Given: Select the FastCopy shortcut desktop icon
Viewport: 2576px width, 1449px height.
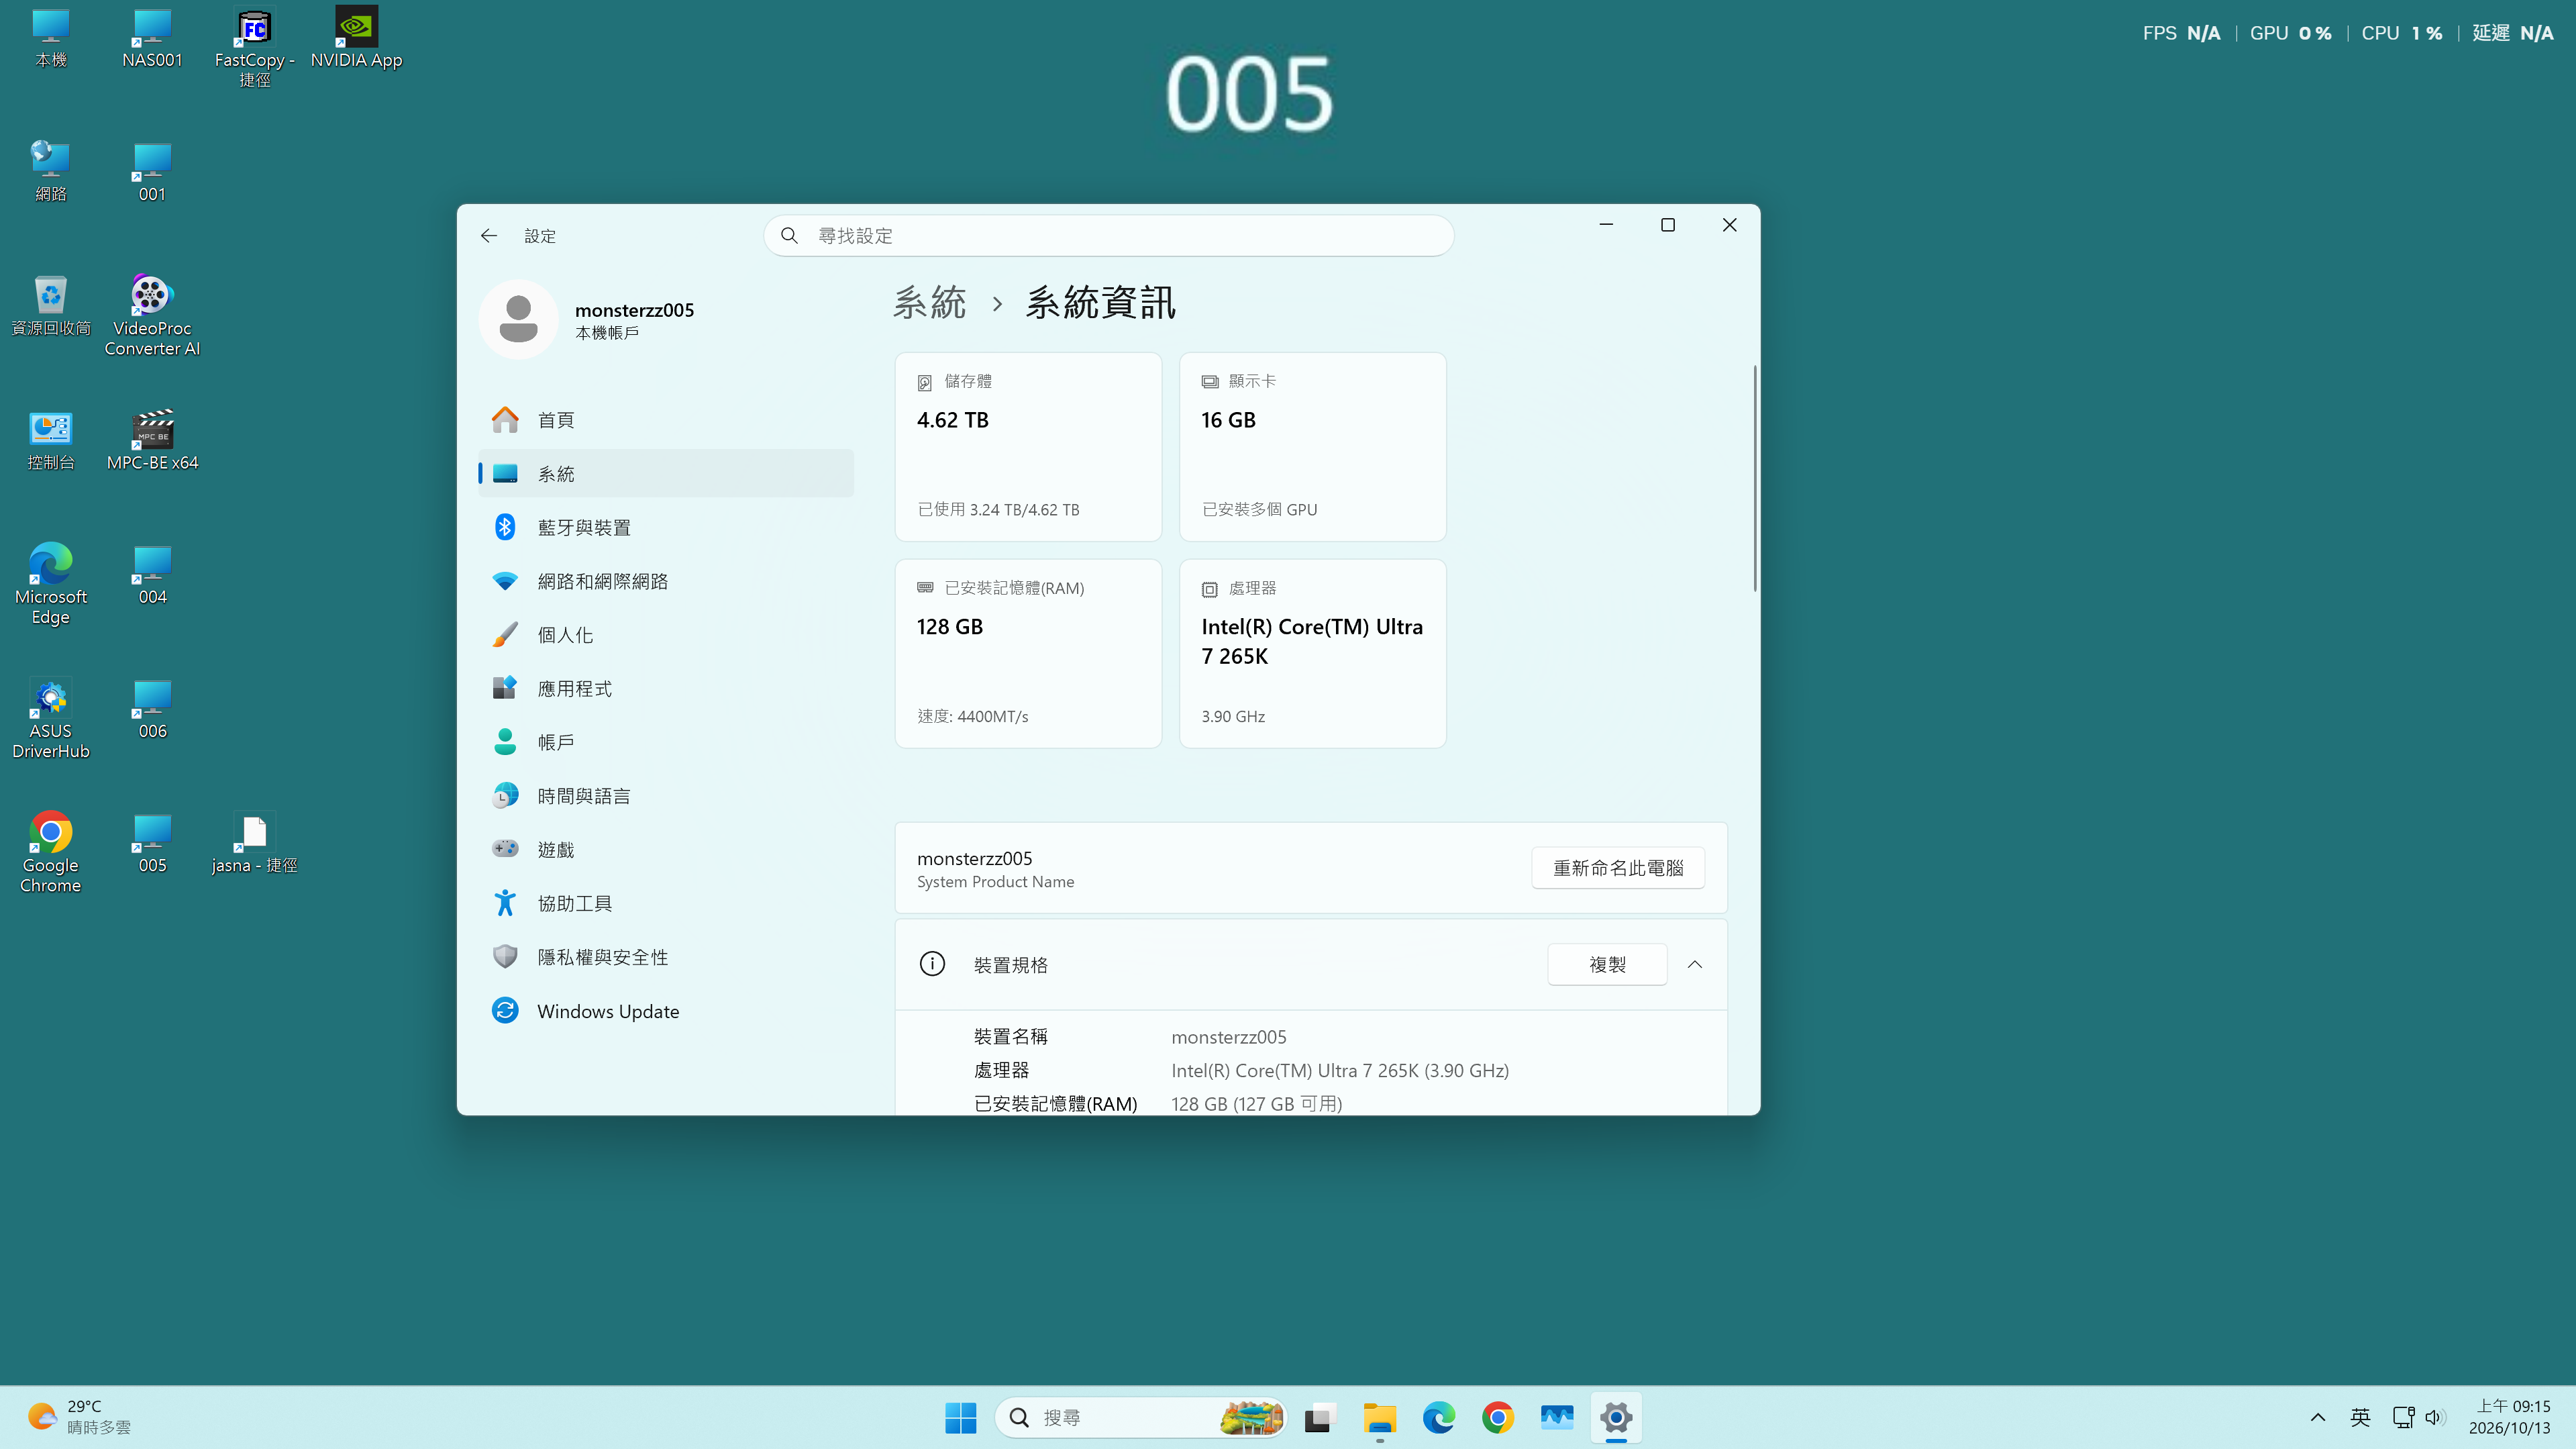Looking at the screenshot, I should point(254,48).
